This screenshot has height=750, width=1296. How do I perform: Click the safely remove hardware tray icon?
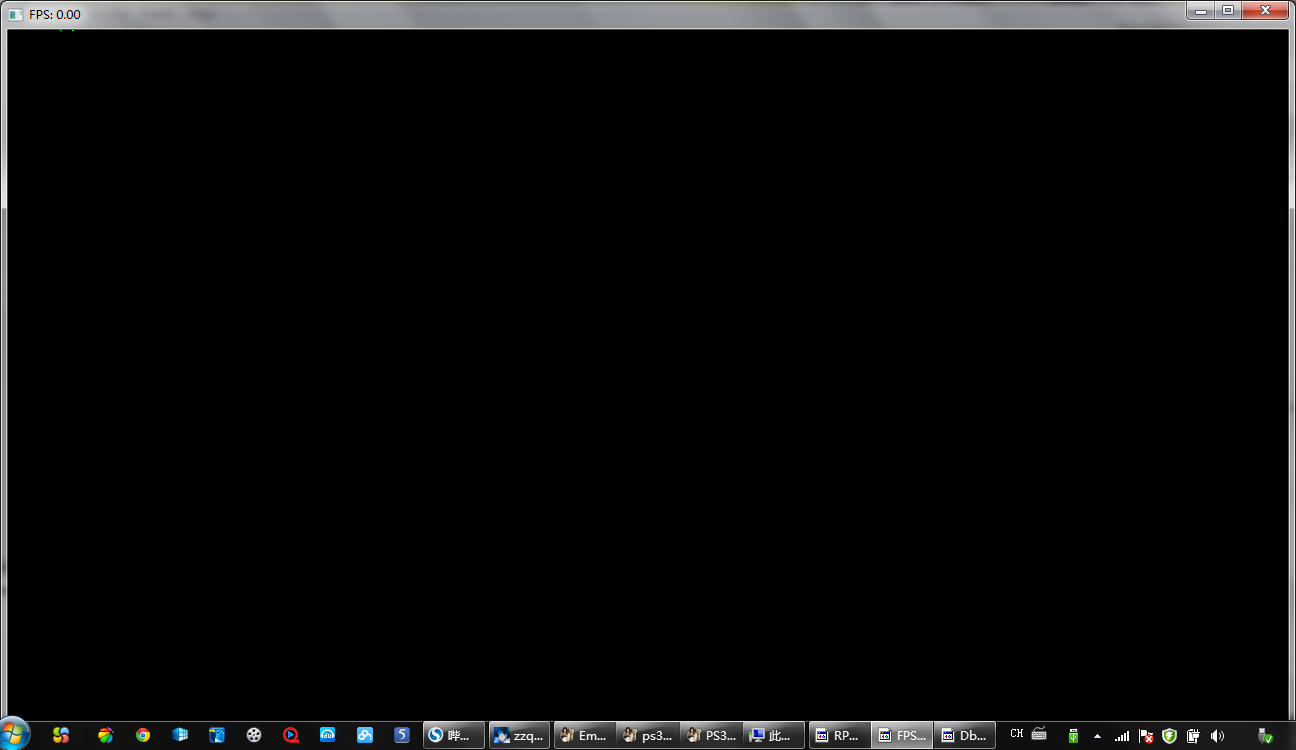coord(1265,736)
